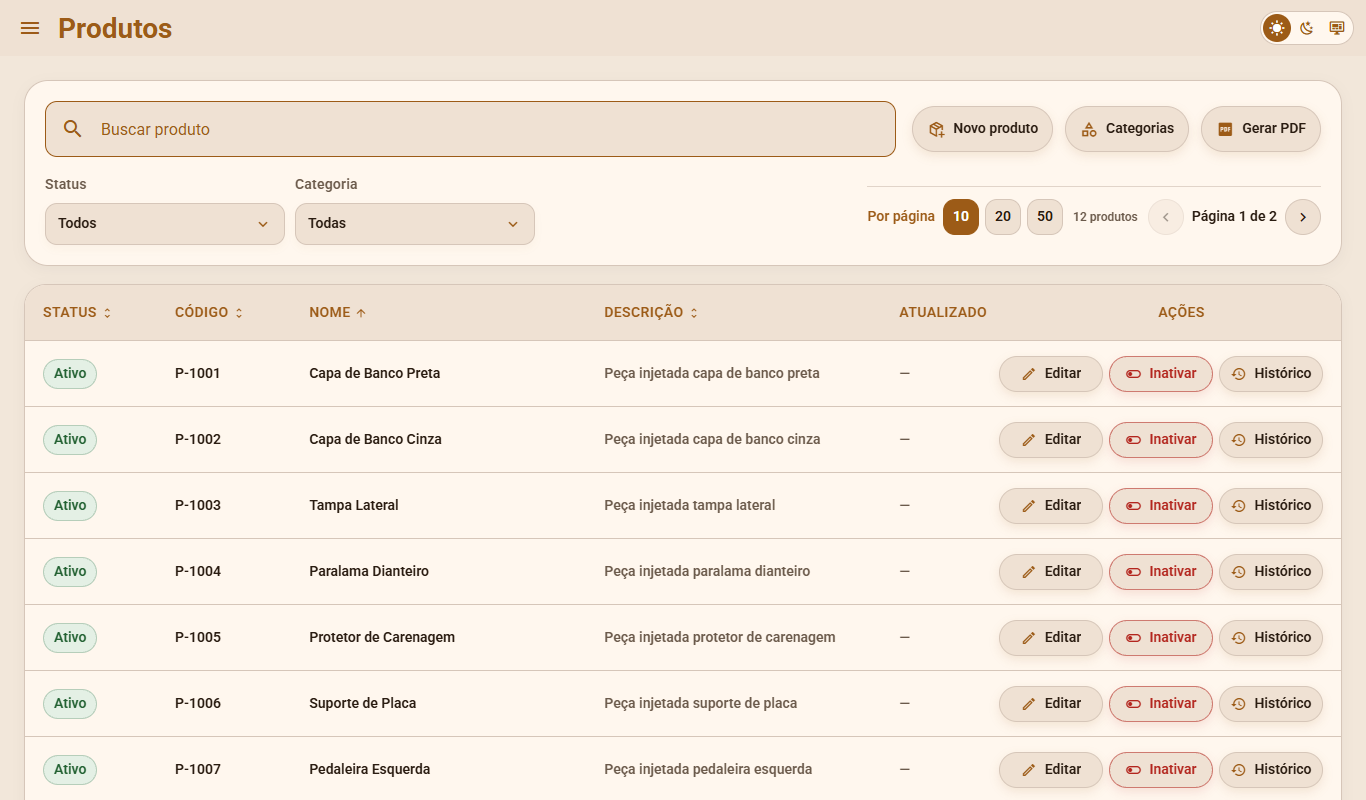
Task: Edit Protetor de Carenagem product
Action: (1051, 638)
